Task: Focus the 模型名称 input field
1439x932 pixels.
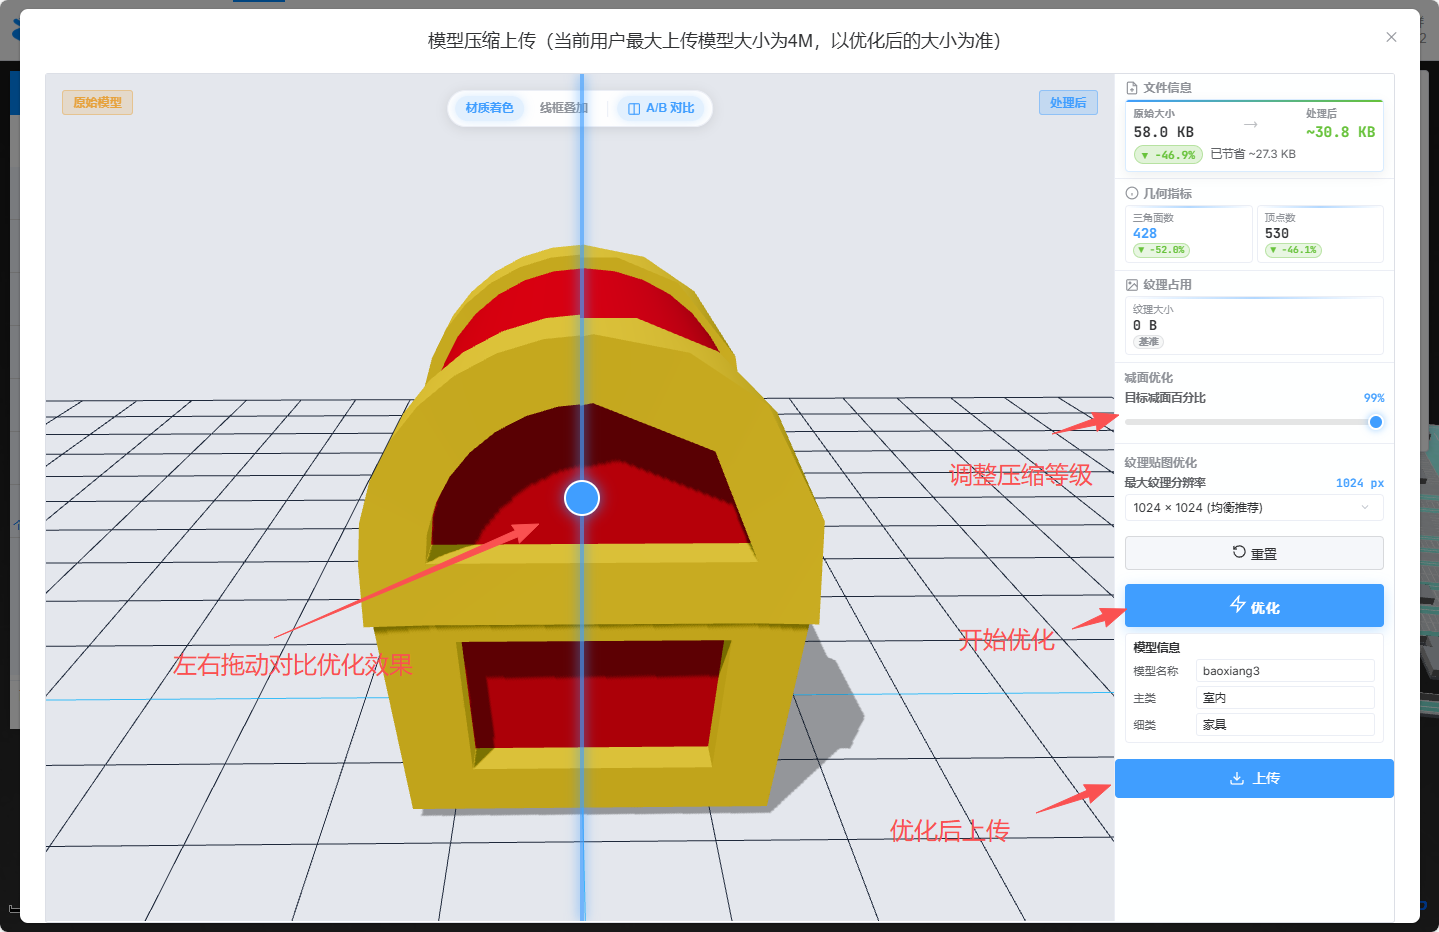Action: (x=1285, y=671)
